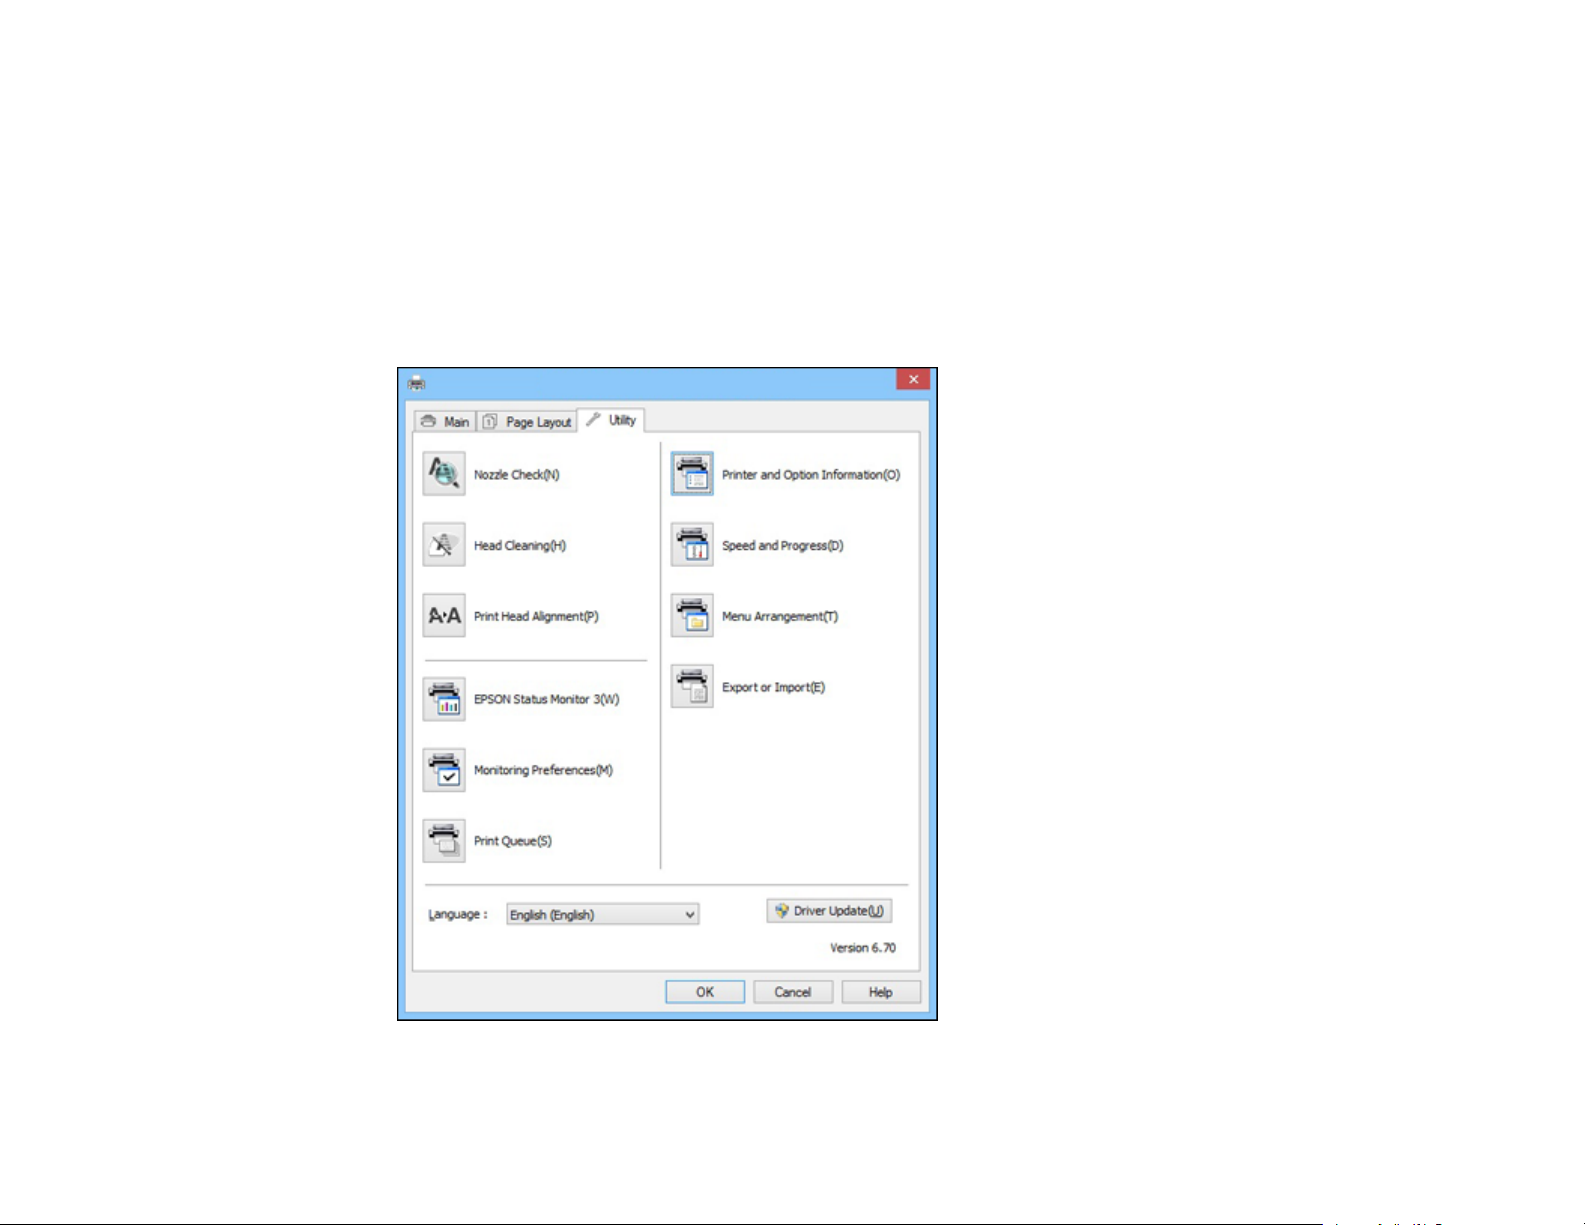Switch to the Page Layout tab
This screenshot has height=1225, width=1585.
tap(527, 421)
